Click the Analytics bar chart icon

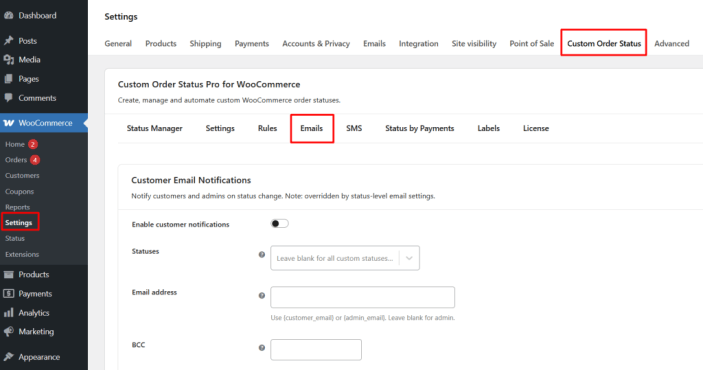pos(9,313)
